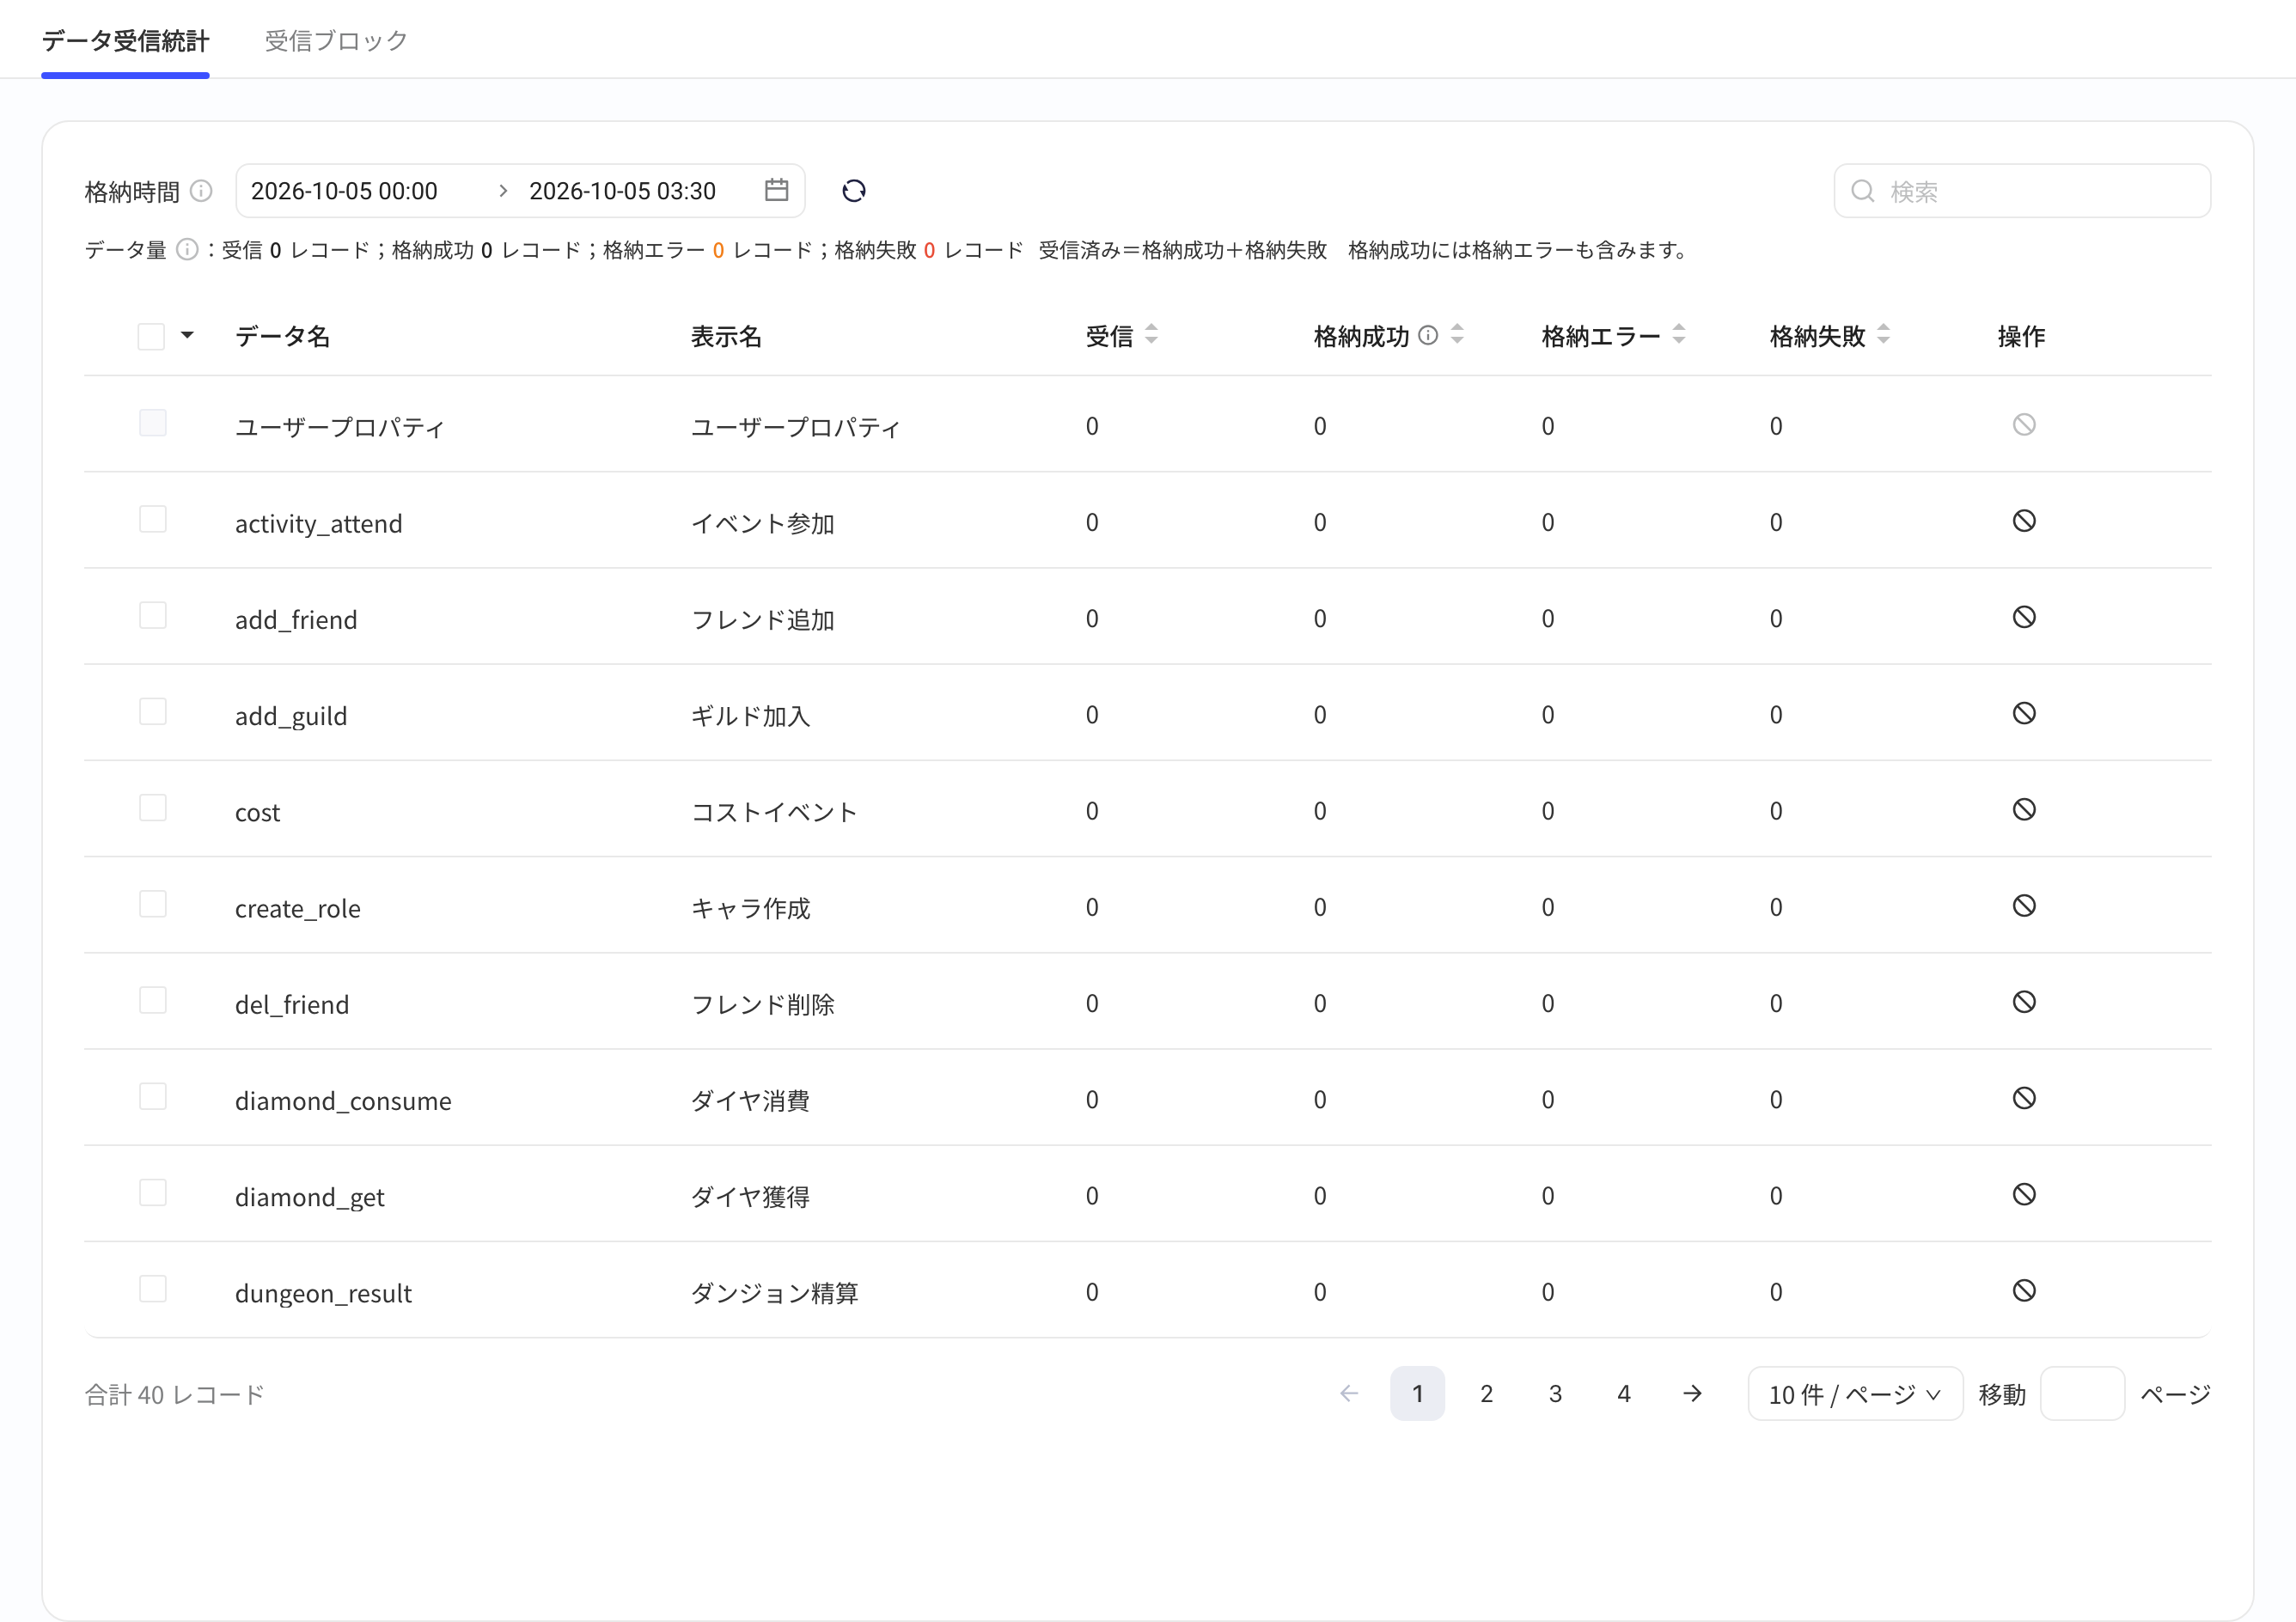Sort by the 格納エラー column arrows
Screen dimensions: 2296x1622
coord(1679,335)
